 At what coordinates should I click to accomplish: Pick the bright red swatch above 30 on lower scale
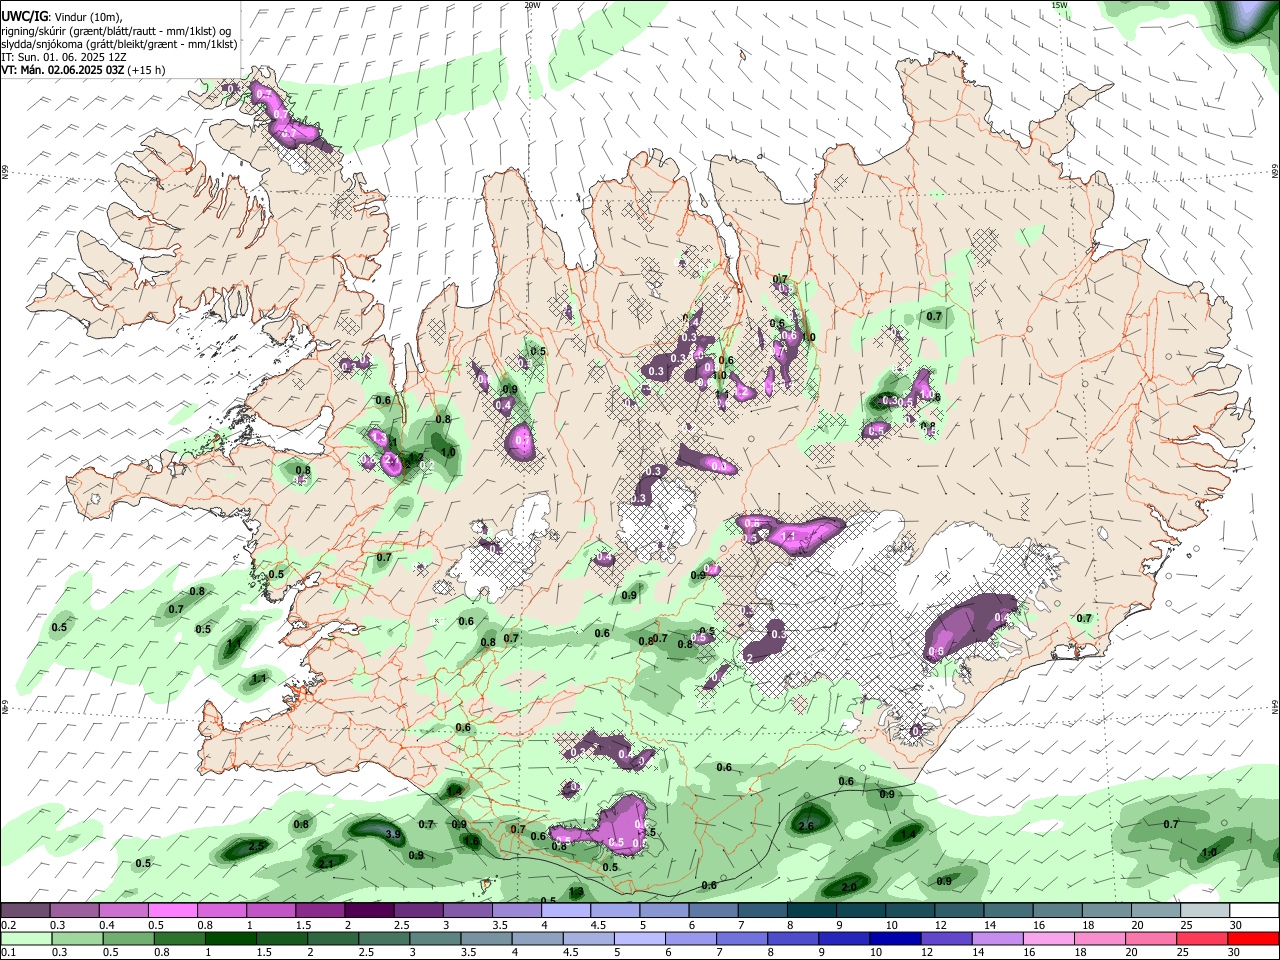point(1253,938)
